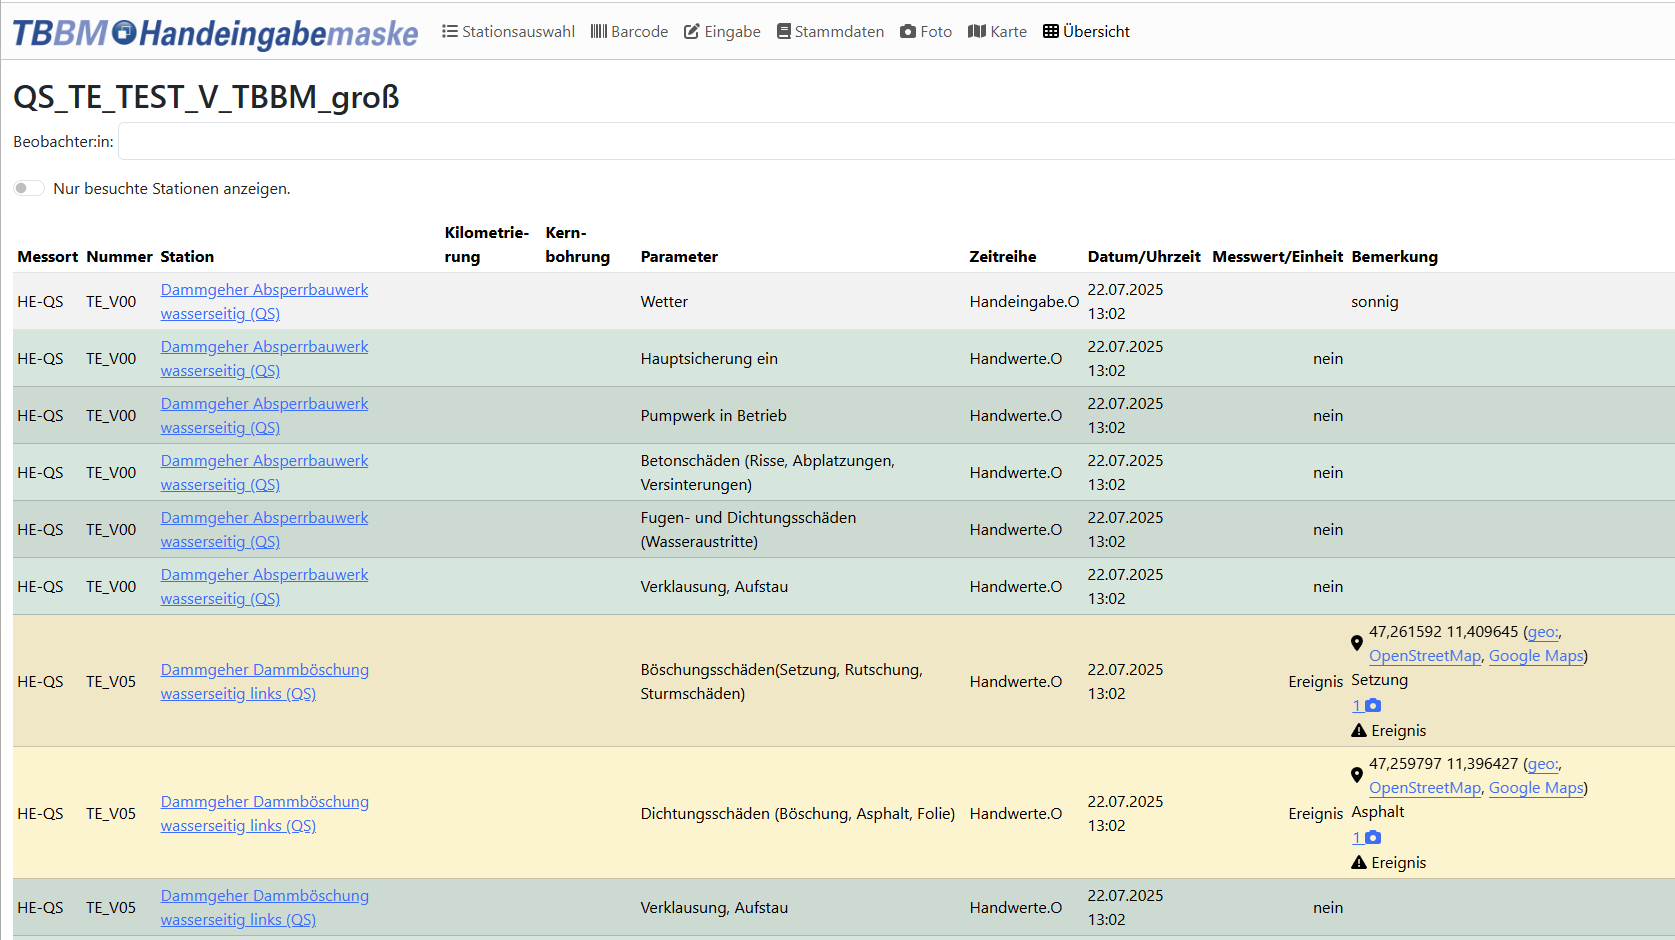Click the table icon beside Übersicht
1675x940 pixels.
point(1051,31)
